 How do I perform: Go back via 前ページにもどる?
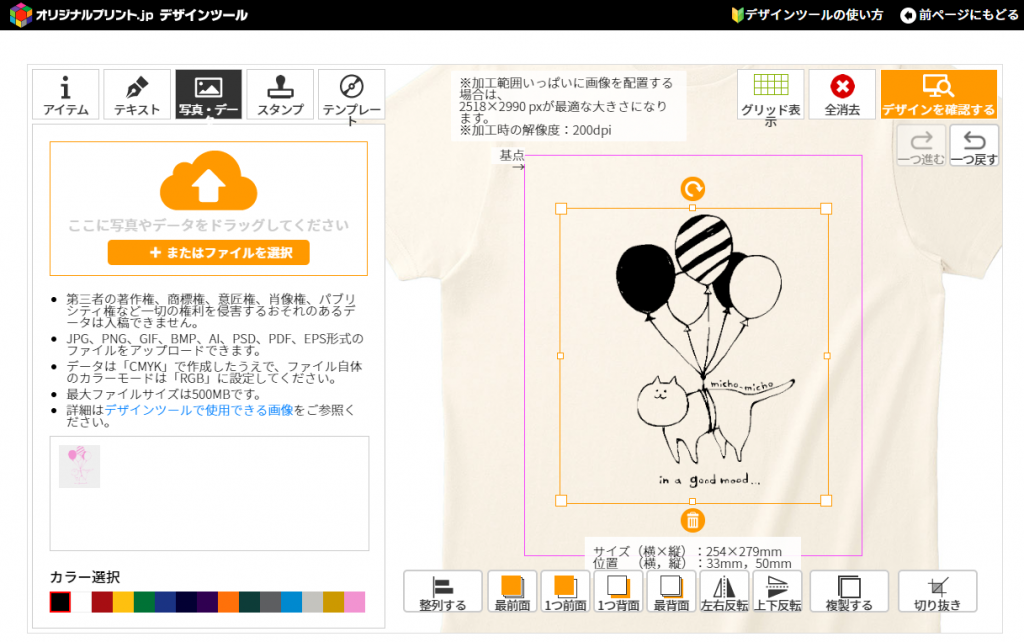click(959, 15)
